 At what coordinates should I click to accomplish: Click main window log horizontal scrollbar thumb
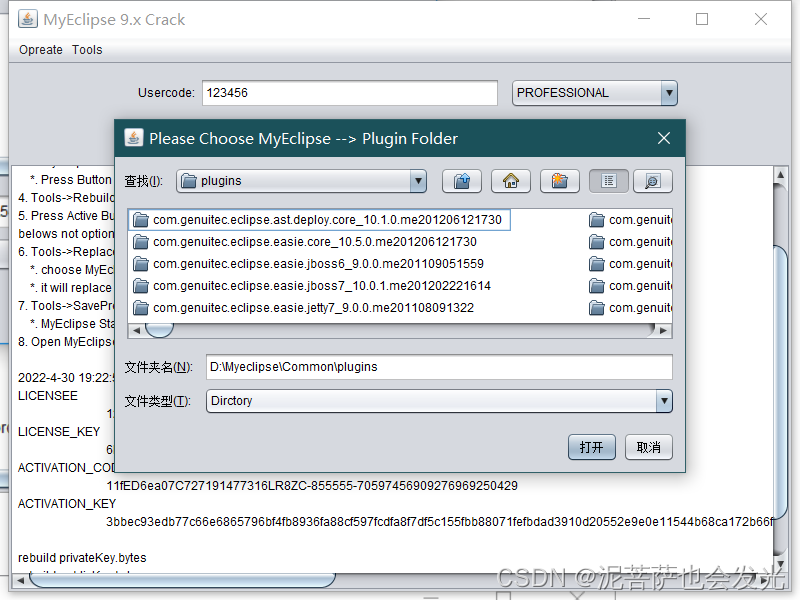click(182, 580)
